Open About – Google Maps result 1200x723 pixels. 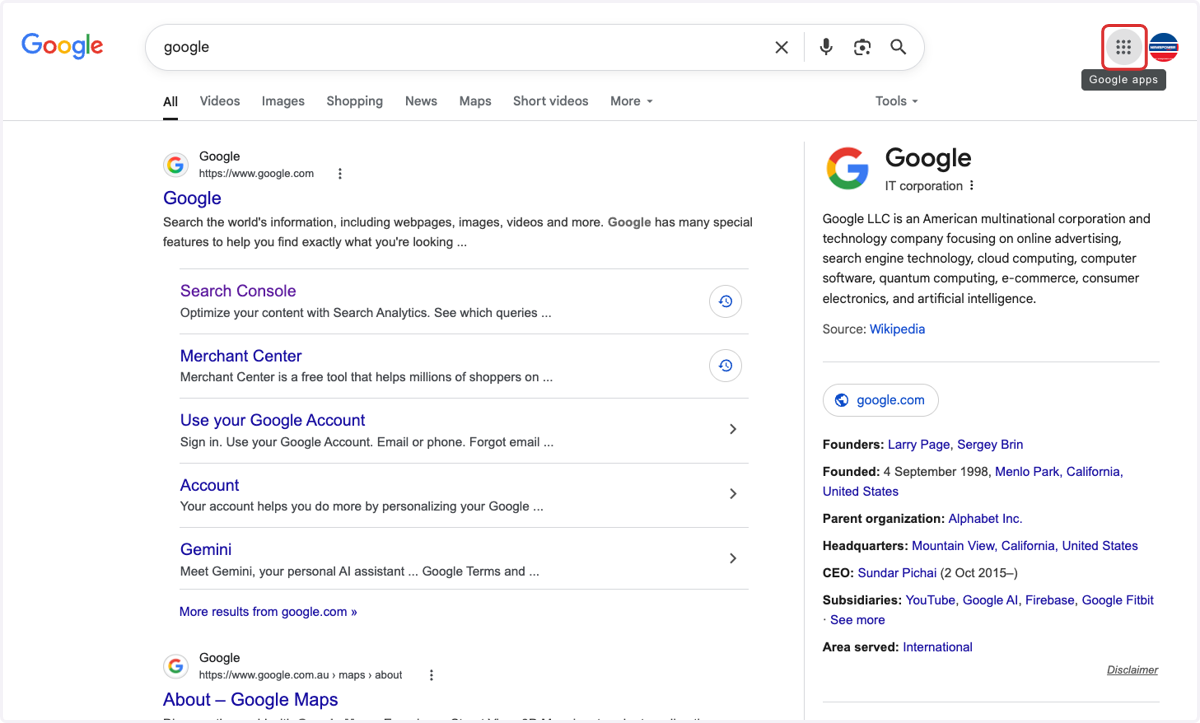(251, 700)
